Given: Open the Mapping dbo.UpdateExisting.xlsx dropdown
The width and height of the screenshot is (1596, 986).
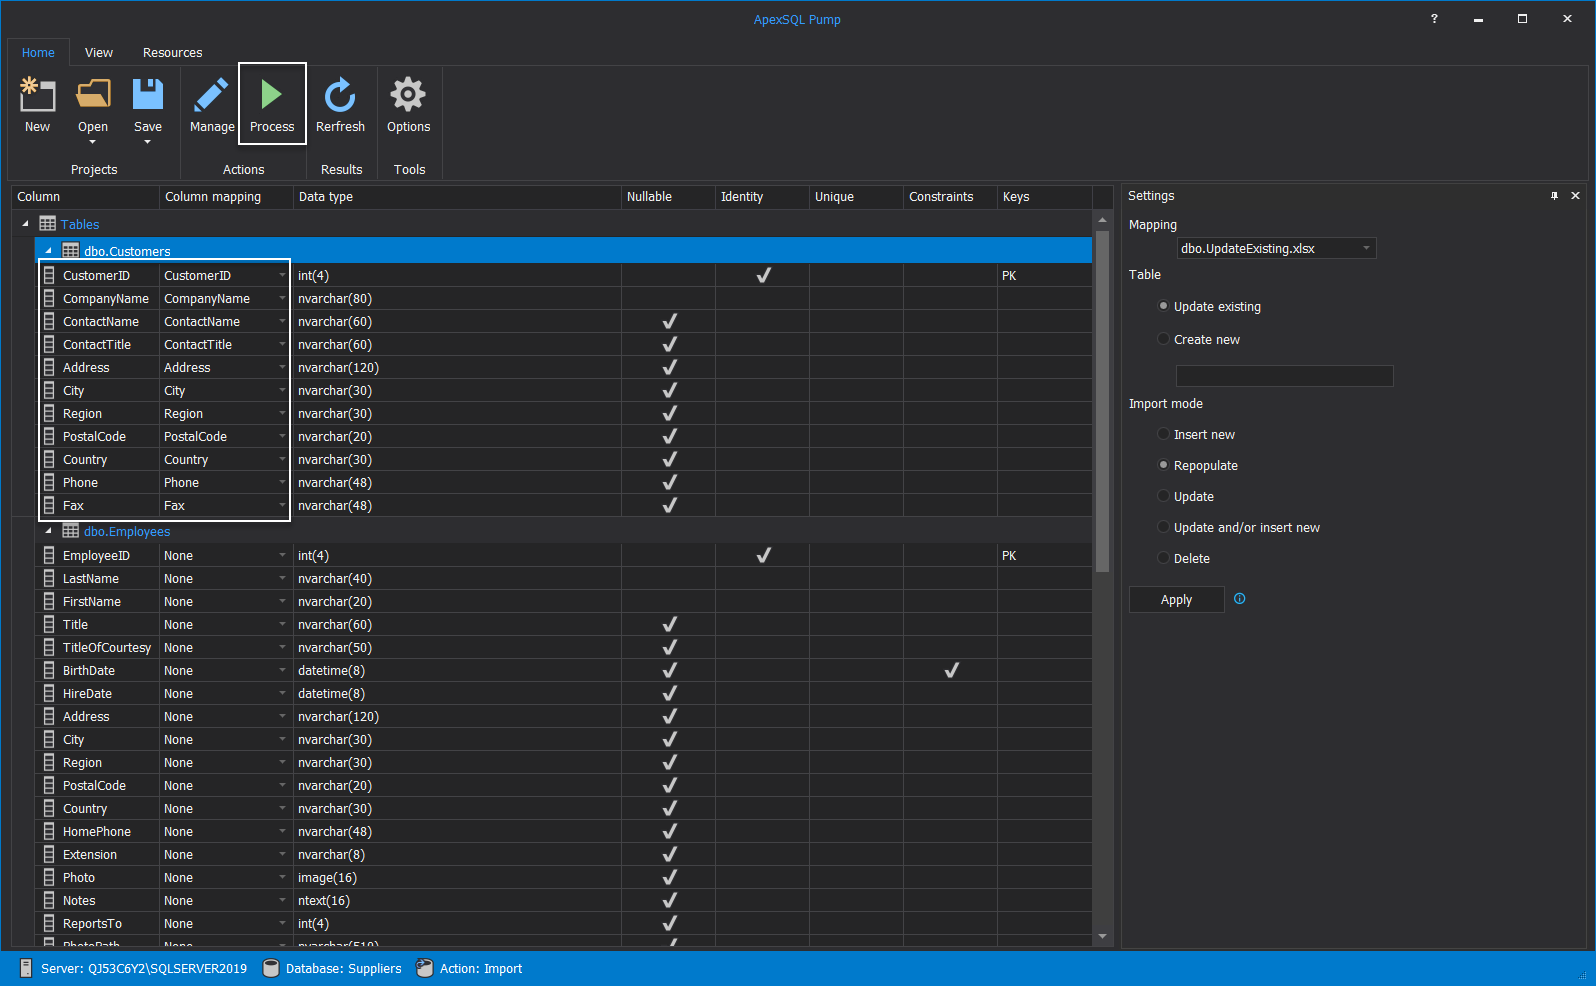Looking at the screenshot, I should coord(1276,248).
